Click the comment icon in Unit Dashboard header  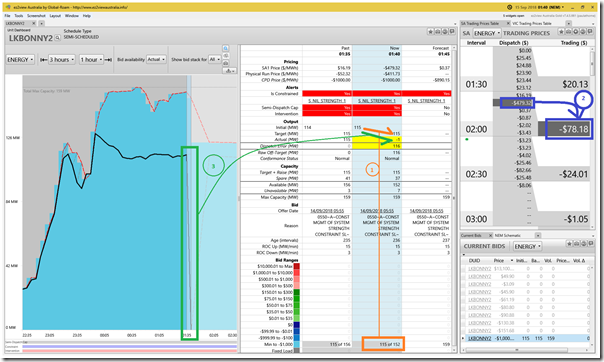452,32
